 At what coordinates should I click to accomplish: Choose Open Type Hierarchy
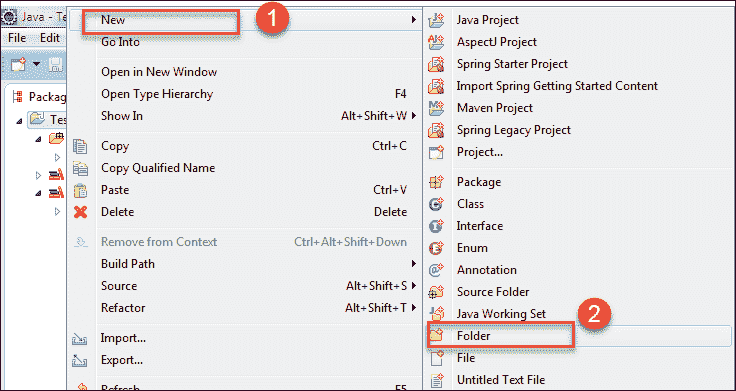coord(157,94)
